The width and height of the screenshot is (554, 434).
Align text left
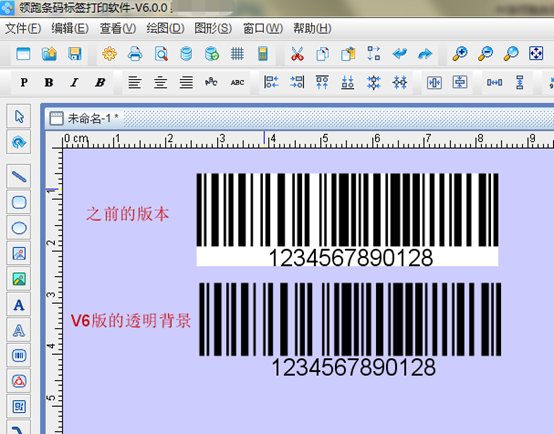135,82
